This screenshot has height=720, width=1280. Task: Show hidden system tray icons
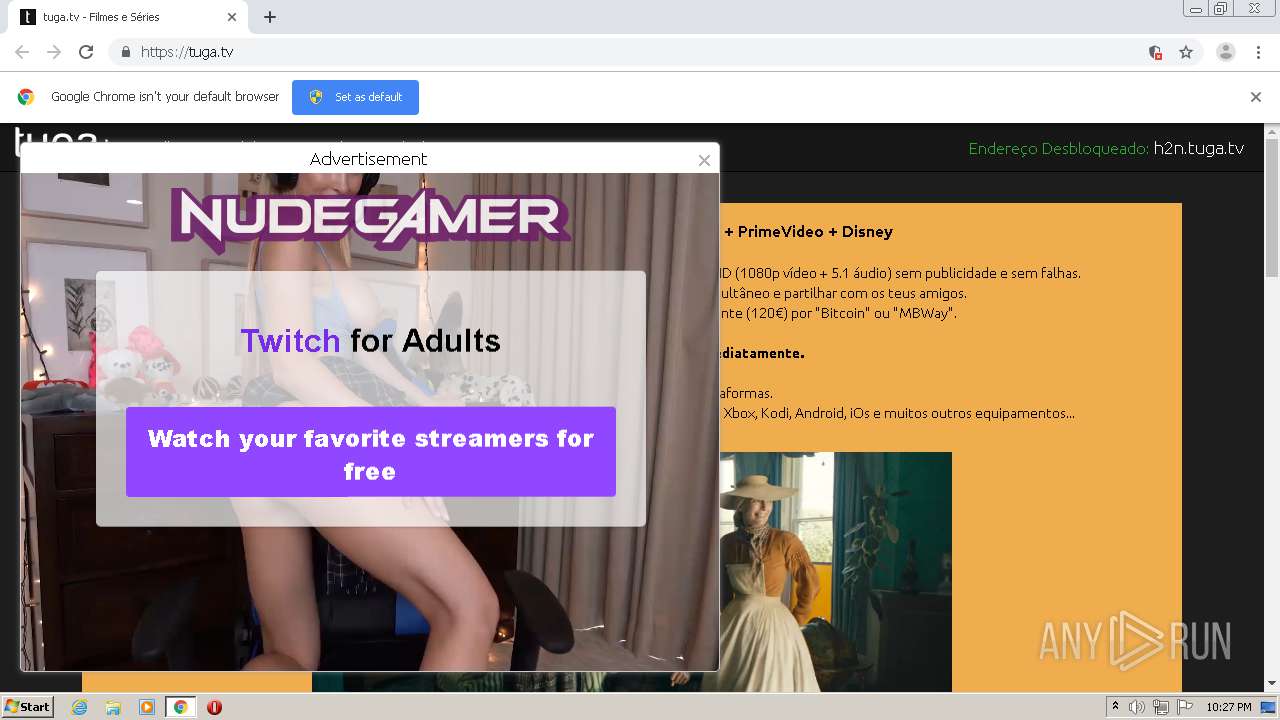point(1115,707)
